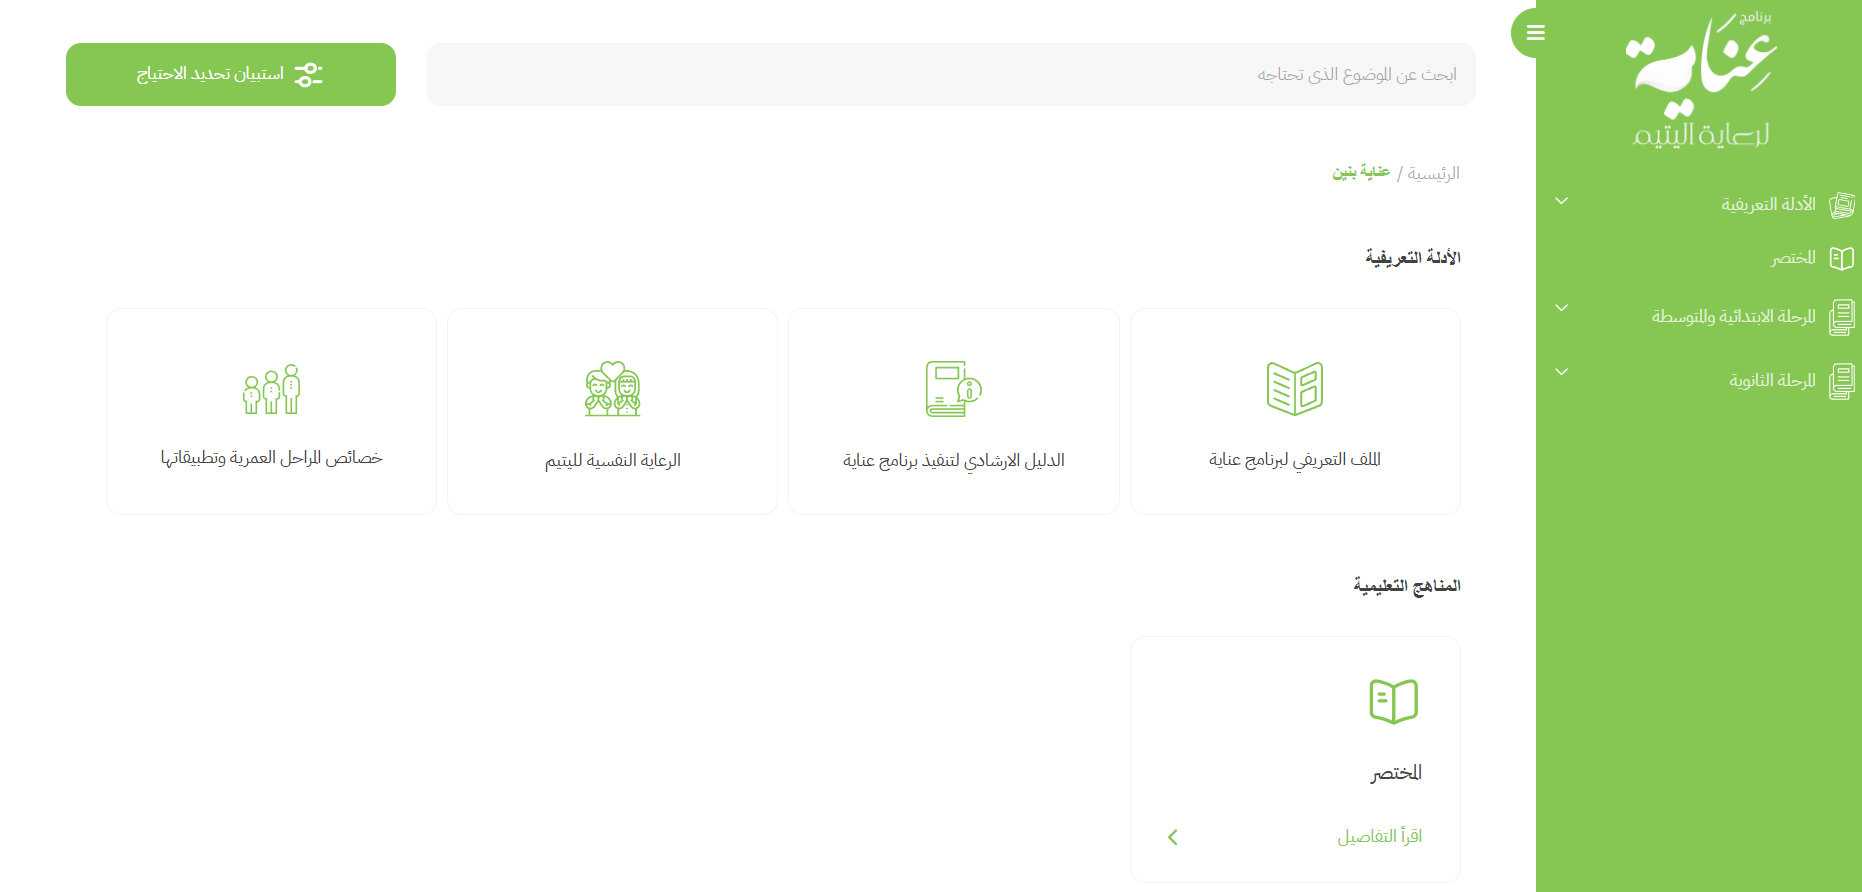The height and width of the screenshot is (892, 1862).
Task: Expand the الأدلة التعريفية sidebar chevron
Action: [x=1562, y=201]
